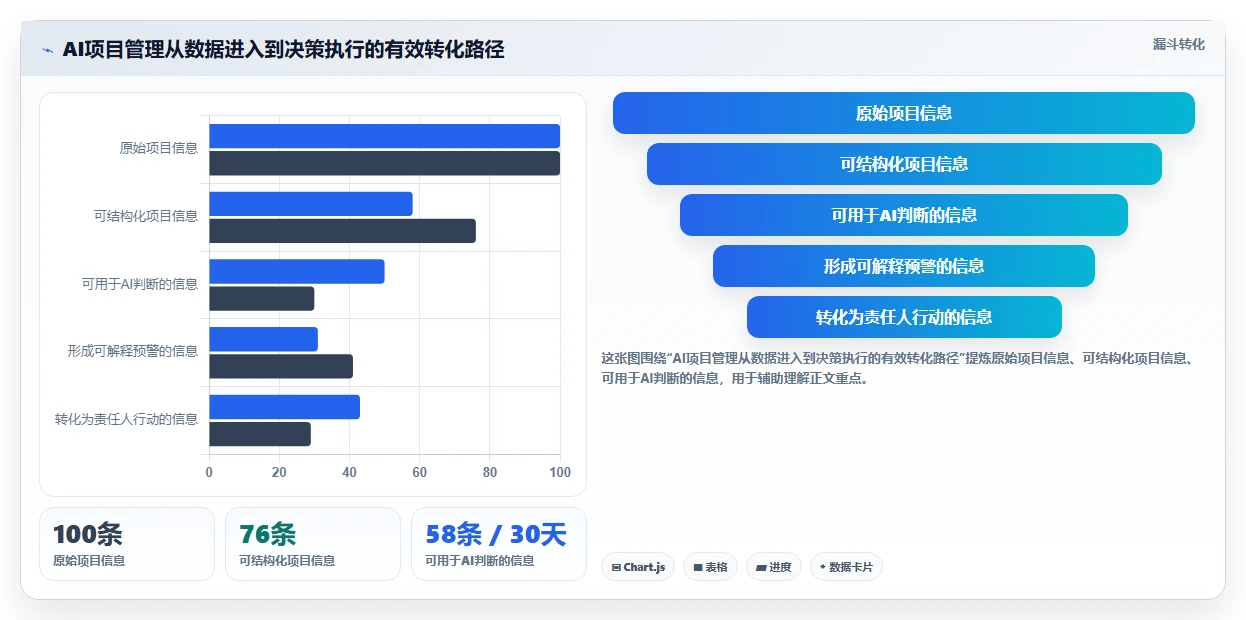Select the 可结构化项目信息 funnel stage
Image resolution: width=1246 pixels, height=620 pixels.
pos(904,164)
